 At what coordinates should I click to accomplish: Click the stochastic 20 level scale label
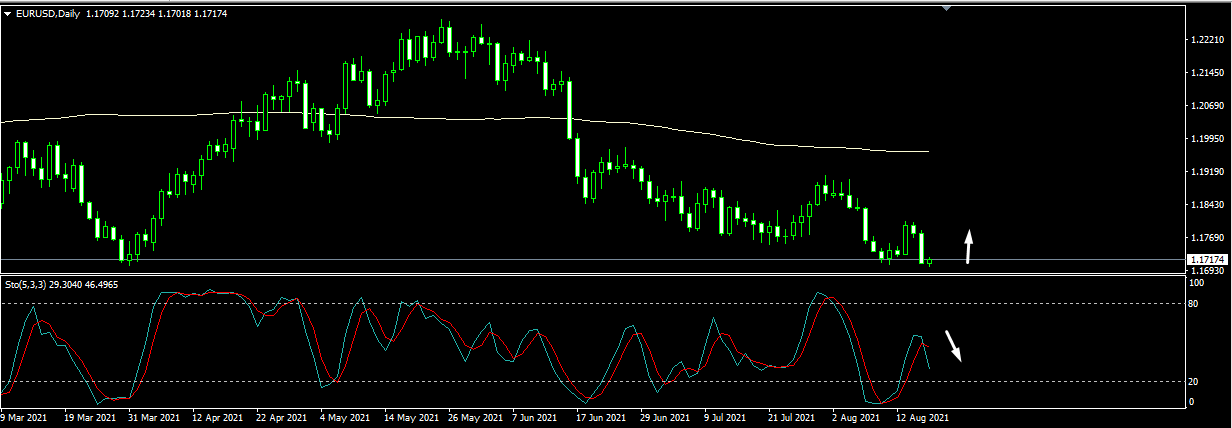pyautogui.click(x=1193, y=381)
